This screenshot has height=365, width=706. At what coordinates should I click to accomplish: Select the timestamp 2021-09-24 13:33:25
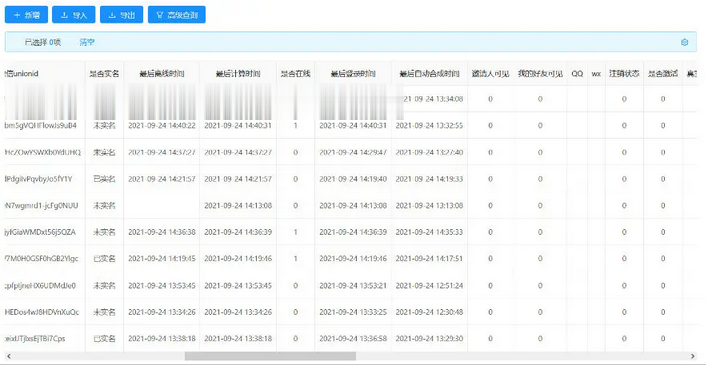pos(353,312)
